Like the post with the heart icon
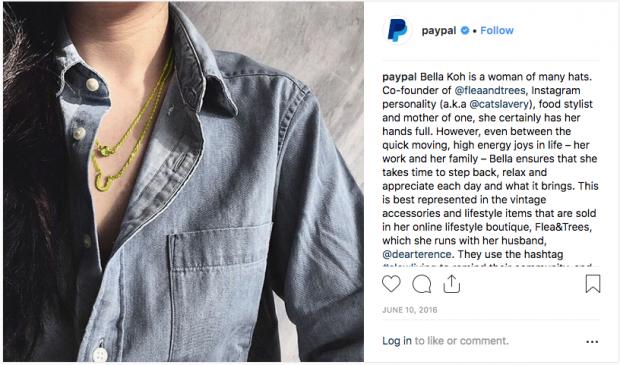 pyautogui.click(x=391, y=284)
